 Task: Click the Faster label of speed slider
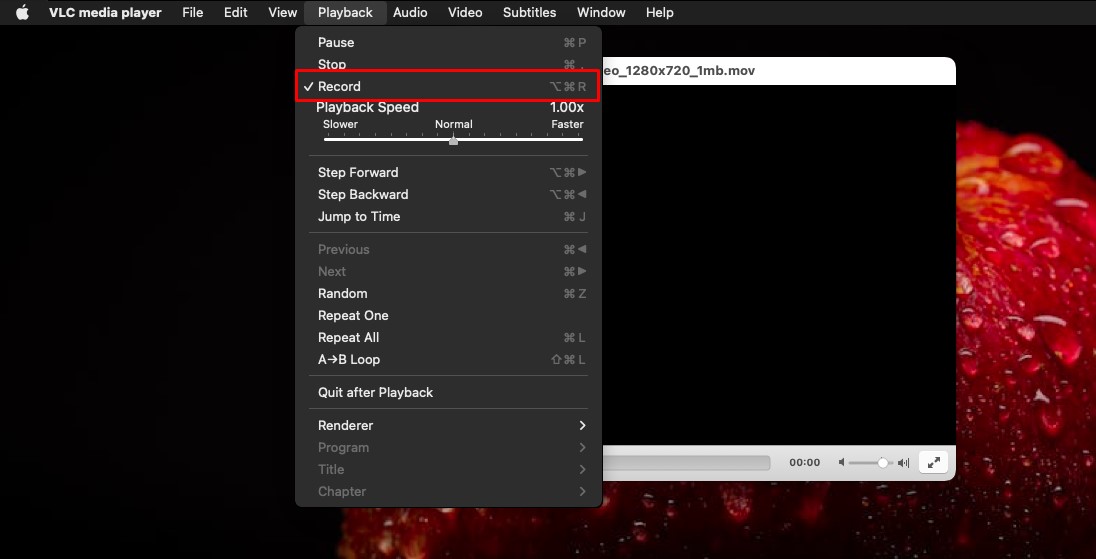point(567,124)
